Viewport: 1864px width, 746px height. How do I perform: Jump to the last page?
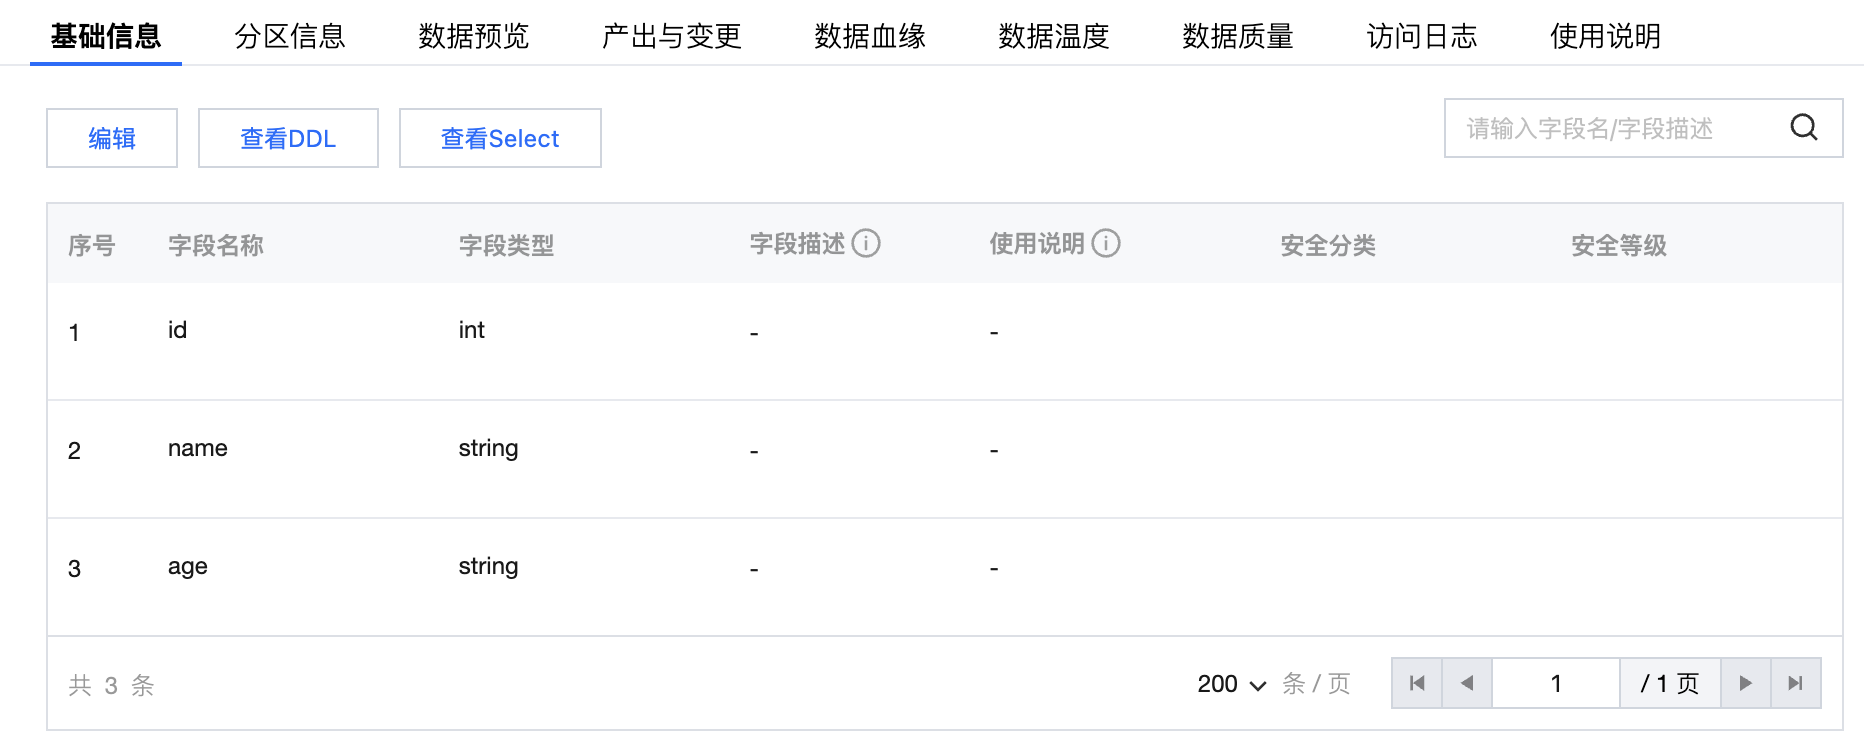[1795, 683]
